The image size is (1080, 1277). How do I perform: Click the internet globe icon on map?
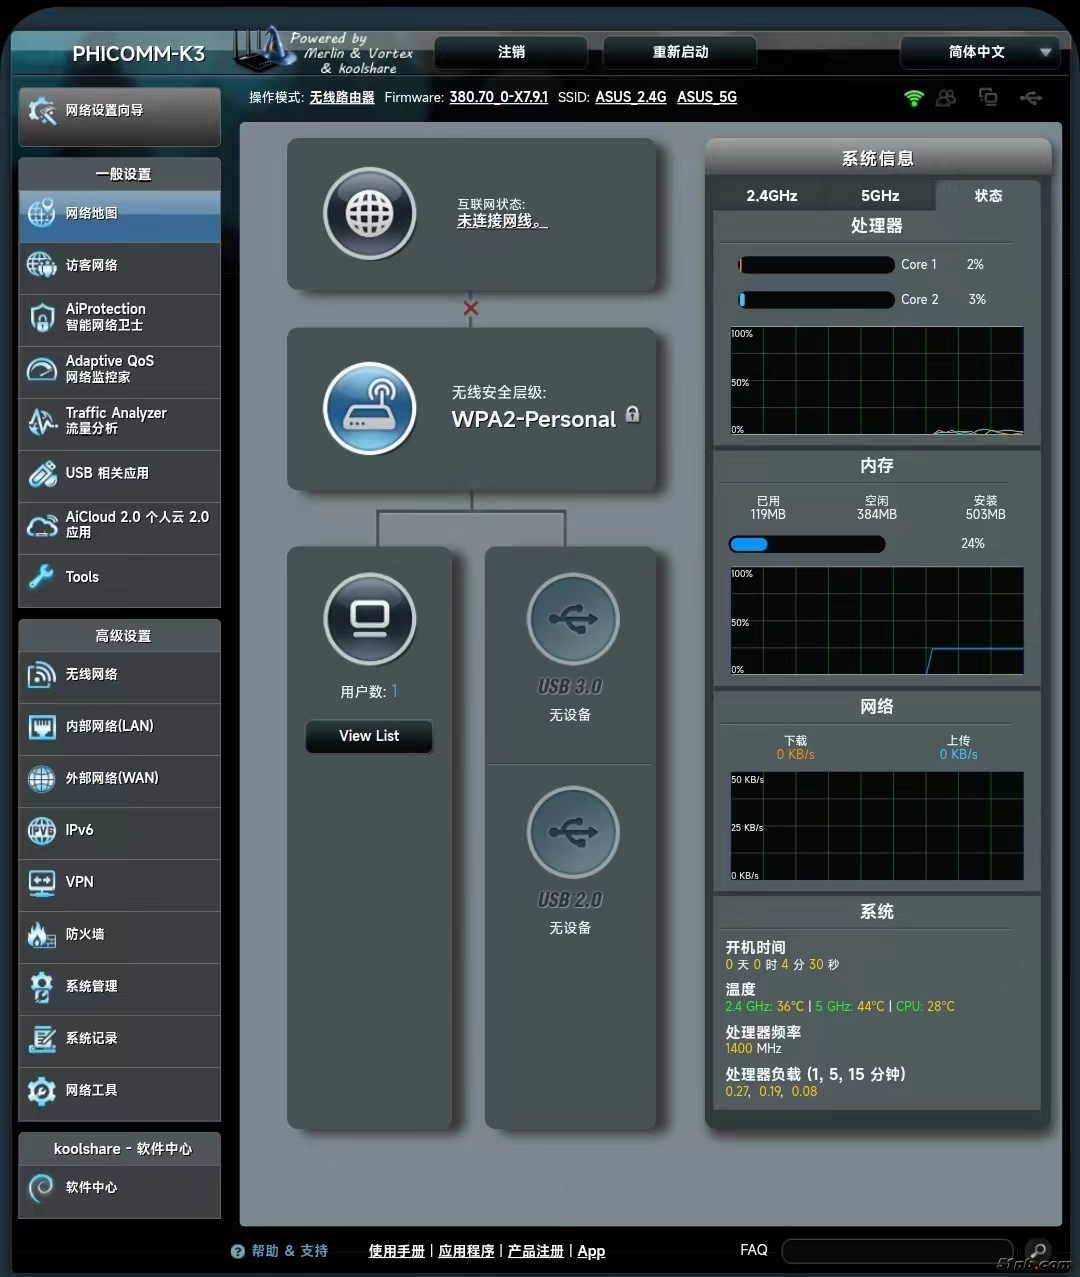coord(369,213)
